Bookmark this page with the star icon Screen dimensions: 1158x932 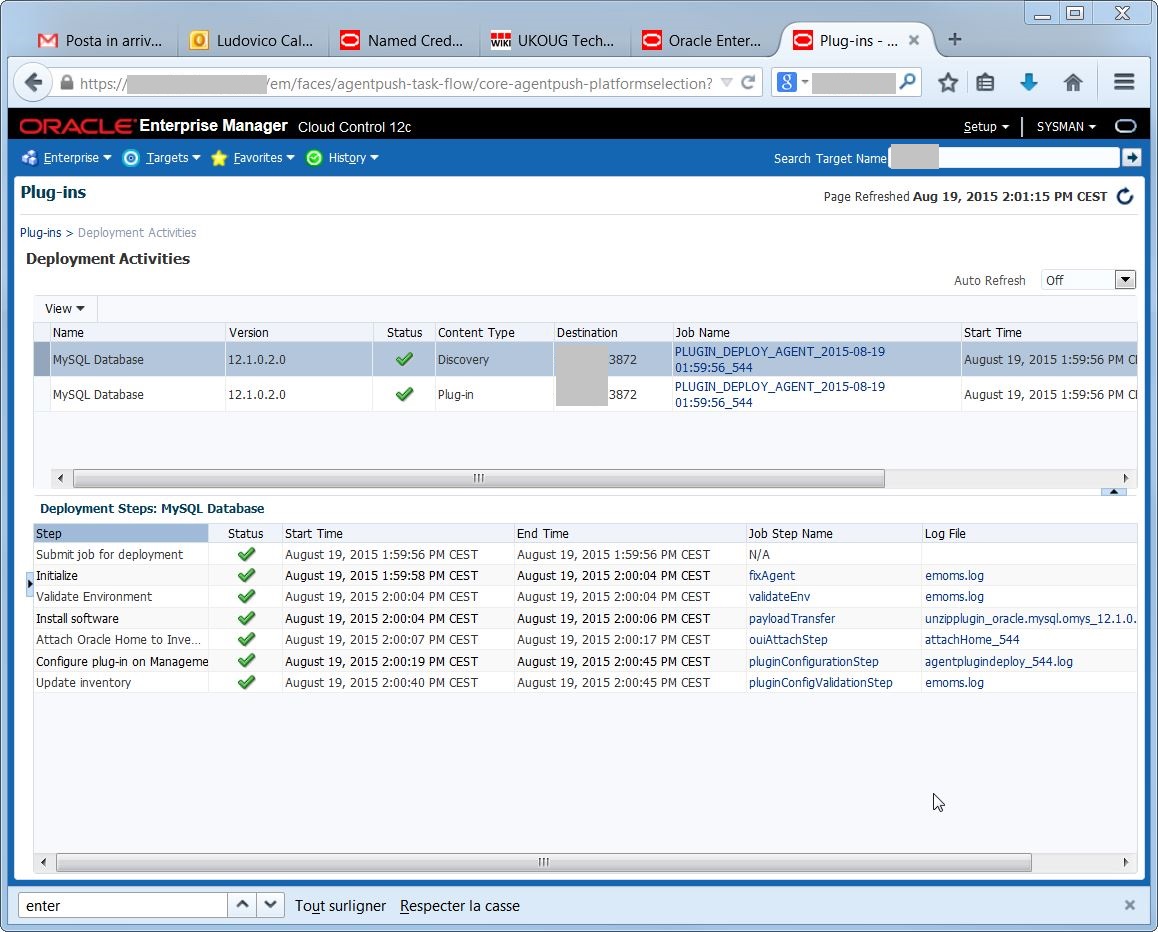click(948, 82)
